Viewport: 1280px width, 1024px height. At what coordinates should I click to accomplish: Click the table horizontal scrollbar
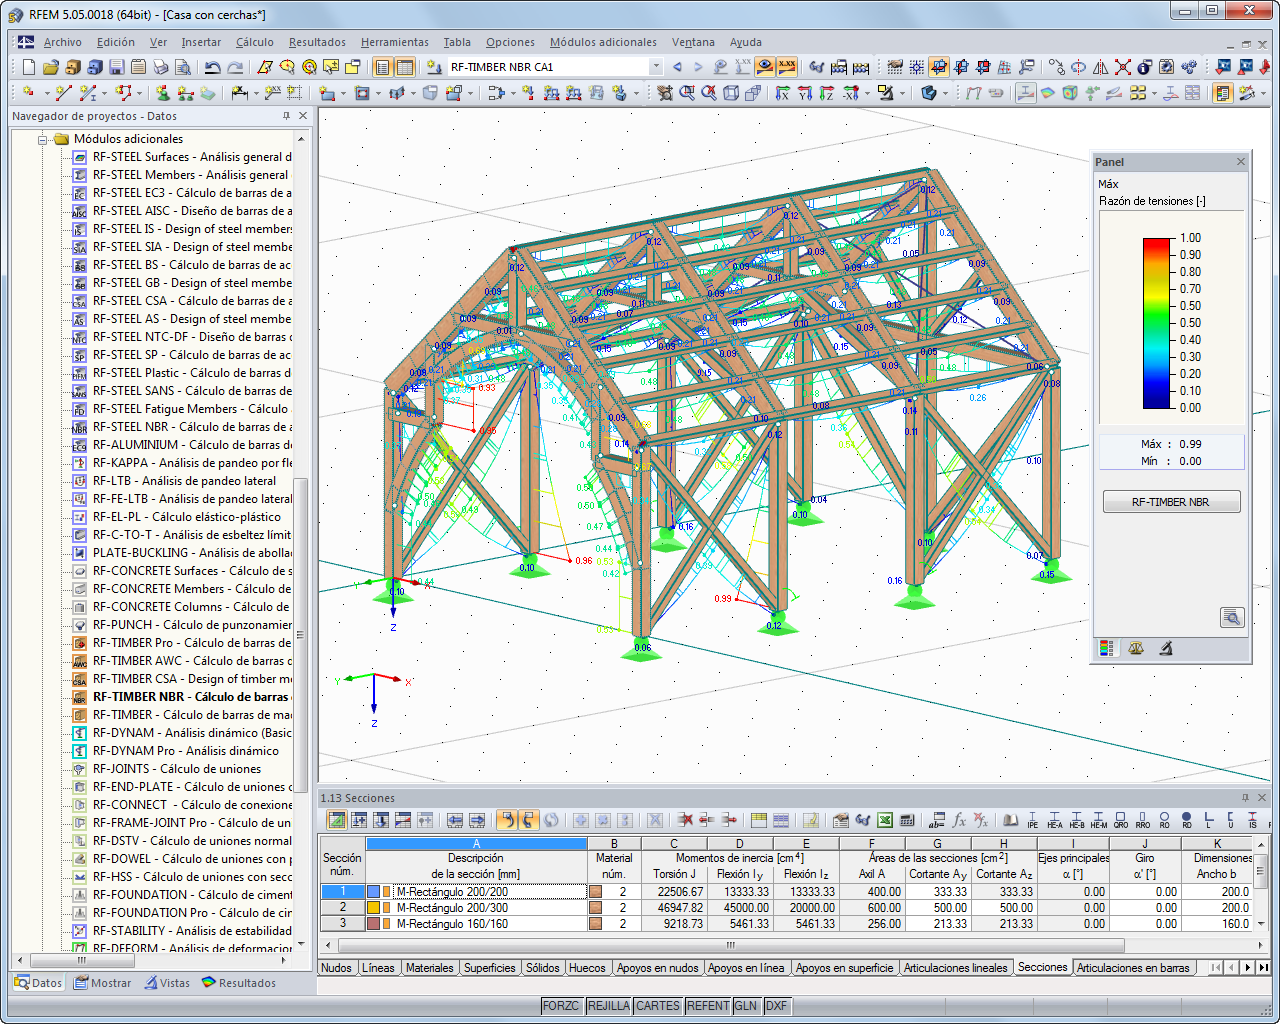point(730,945)
